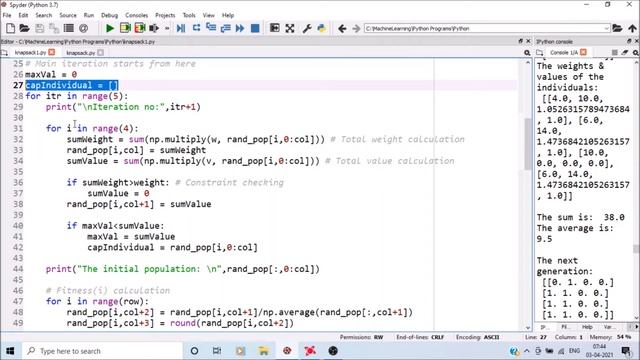Viewport: 640px width, 360px height.
Task: Go back with left arrow icon
Action: (x=342, y=28)
